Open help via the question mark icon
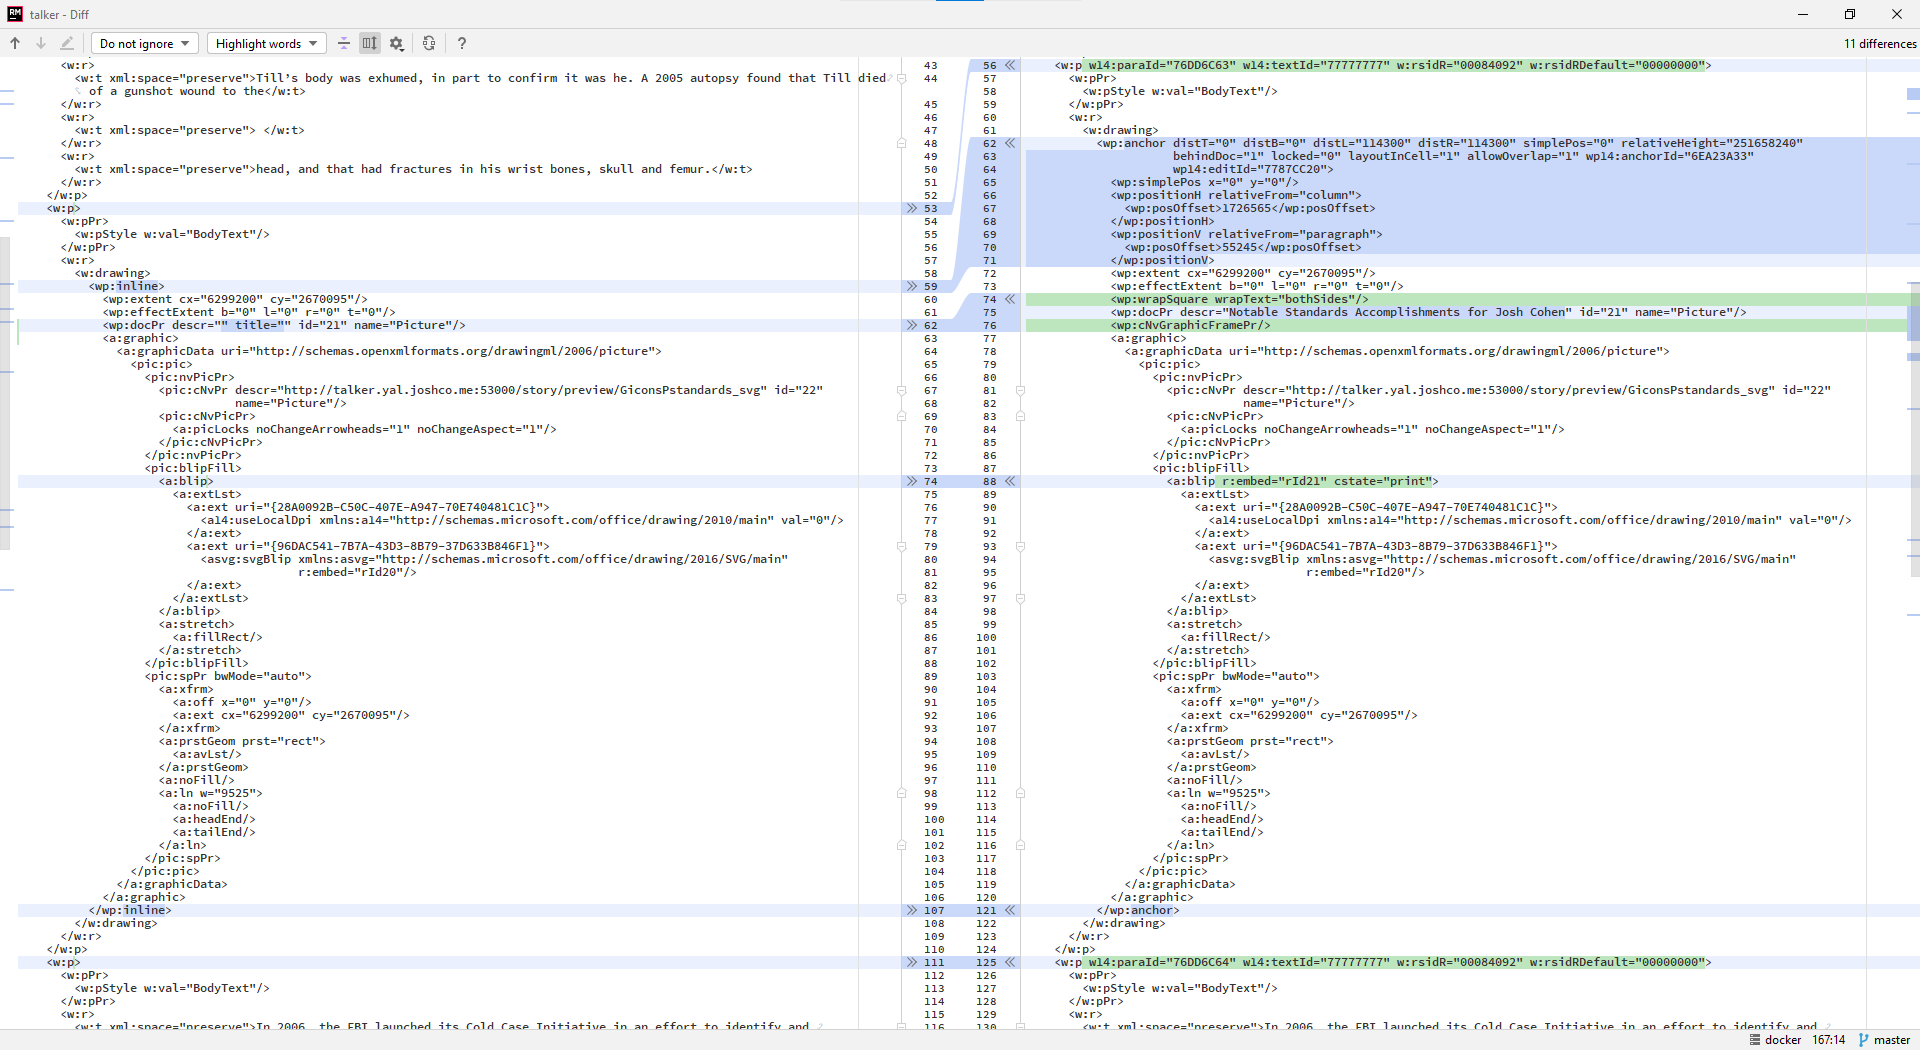The image size is (1920, 1050). click(x=461, y=43)
